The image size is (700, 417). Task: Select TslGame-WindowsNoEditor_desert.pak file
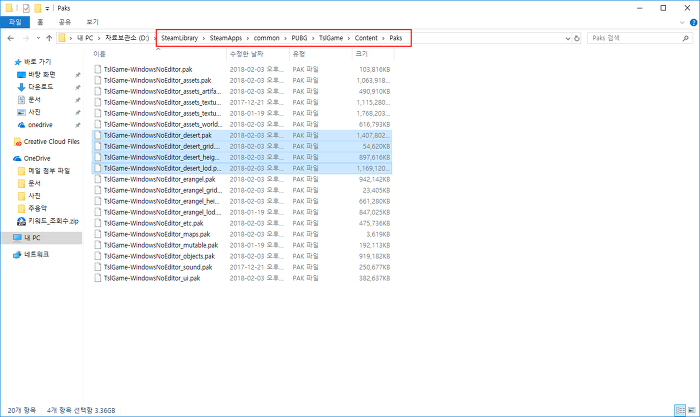[x=158, y=135]
